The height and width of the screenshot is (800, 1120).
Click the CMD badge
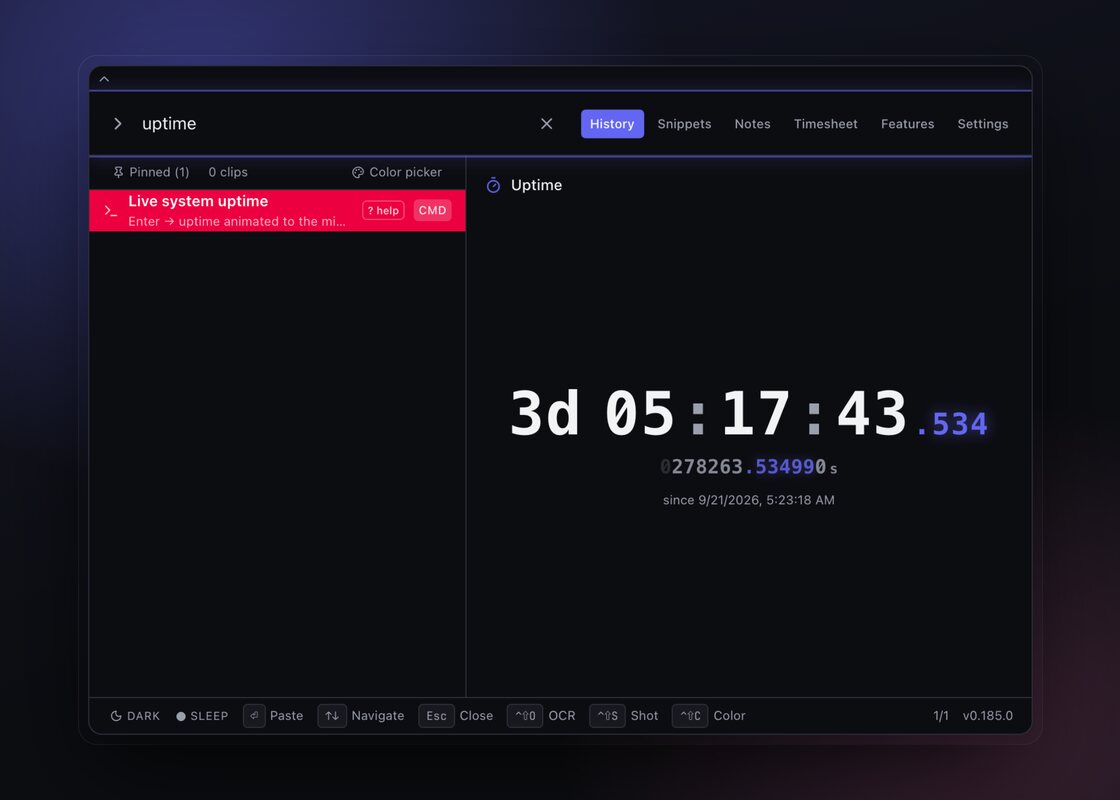432,211
